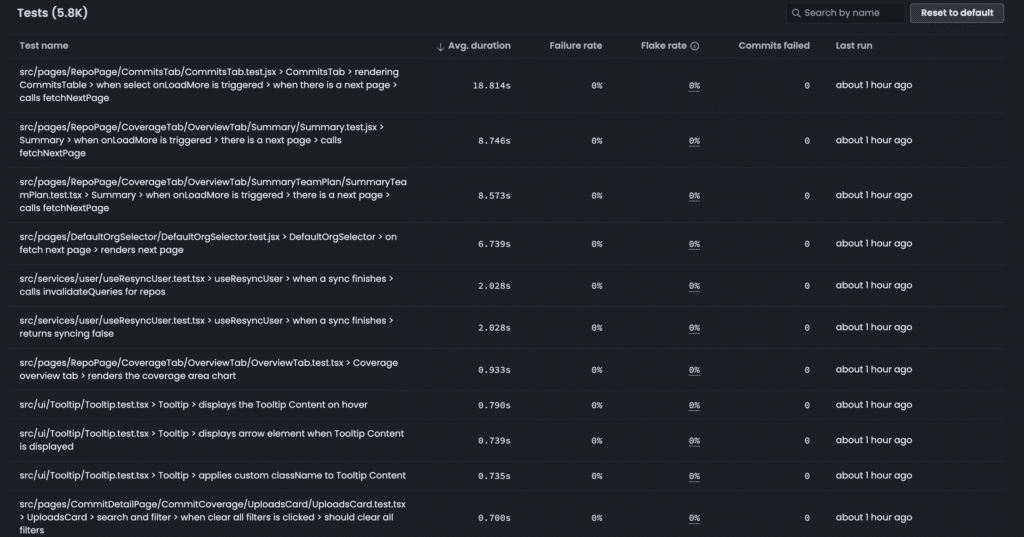
Task: Sort by the Flake rate column header
Action: pos(664,46)
